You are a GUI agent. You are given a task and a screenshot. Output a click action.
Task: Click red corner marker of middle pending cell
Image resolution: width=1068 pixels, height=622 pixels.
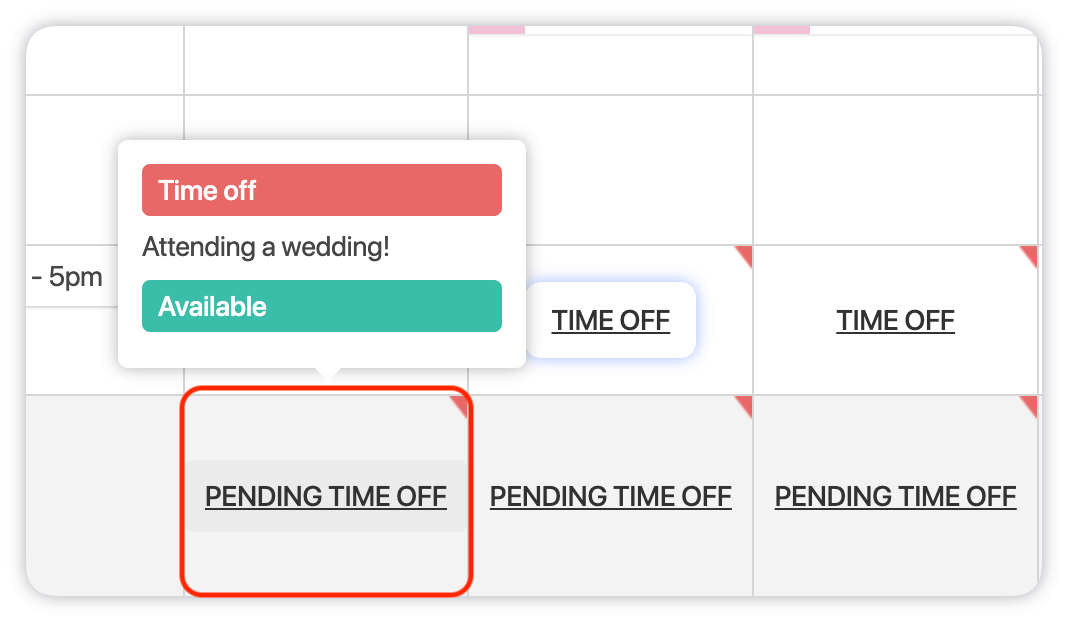(x=745, y=403)
